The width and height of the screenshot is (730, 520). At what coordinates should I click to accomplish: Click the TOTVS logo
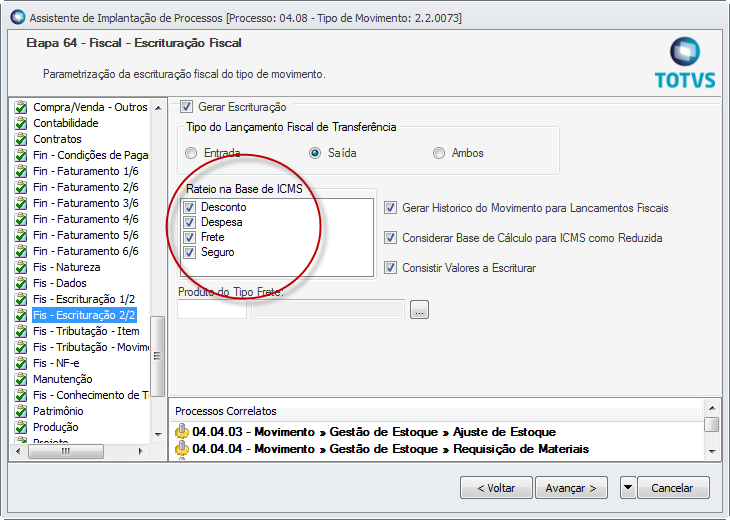(x=685, y=63)
